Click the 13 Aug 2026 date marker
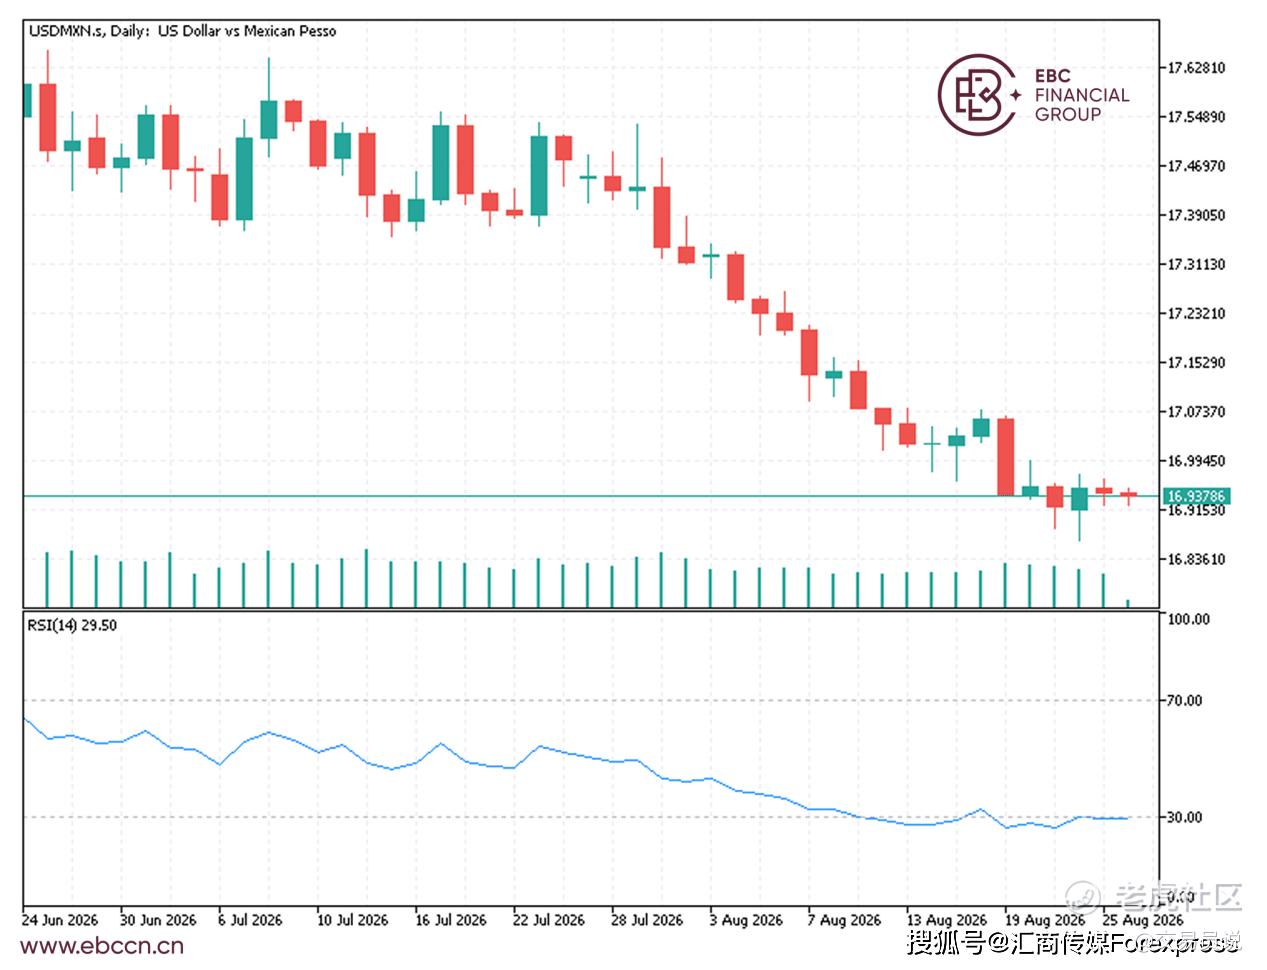Viewport: 1267px width, 970px height. [946, 919]
